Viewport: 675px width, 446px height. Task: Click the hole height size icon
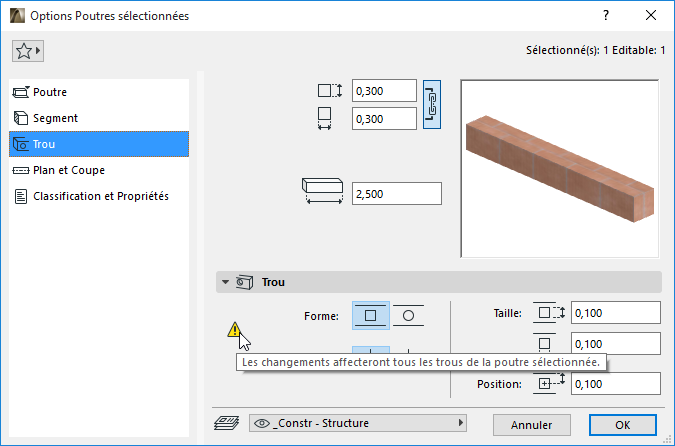(x=549, y=313)
